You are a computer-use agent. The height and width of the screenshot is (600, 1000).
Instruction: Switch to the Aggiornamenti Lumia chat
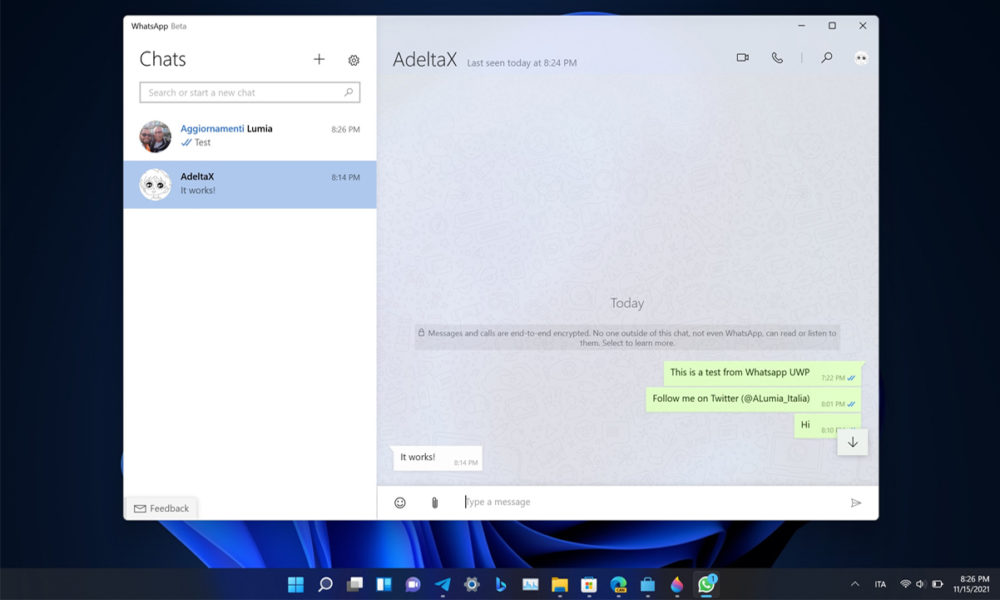(x=249, y=136)
